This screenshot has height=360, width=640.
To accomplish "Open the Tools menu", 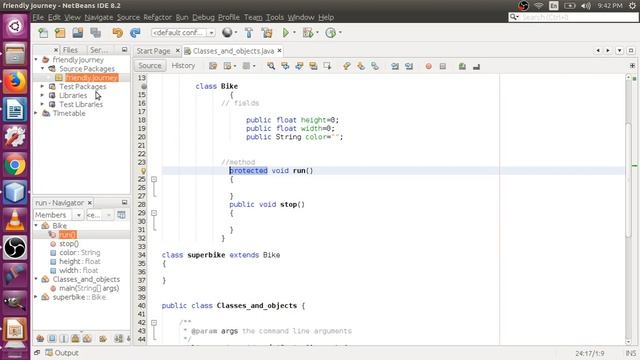I will 275,17.
